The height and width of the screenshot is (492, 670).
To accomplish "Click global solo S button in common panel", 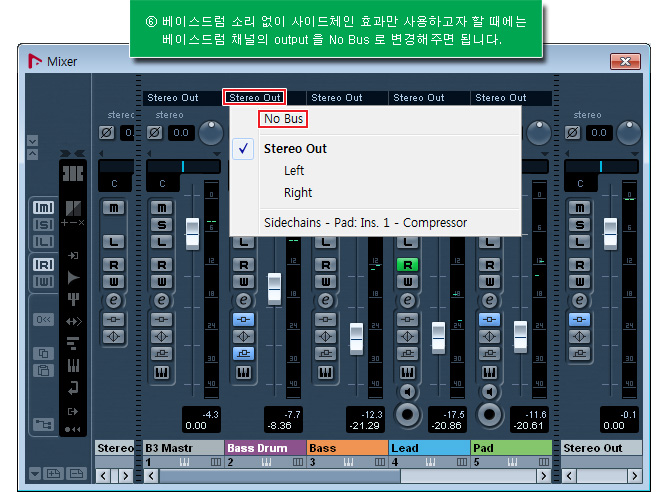I will coord(44,225).
